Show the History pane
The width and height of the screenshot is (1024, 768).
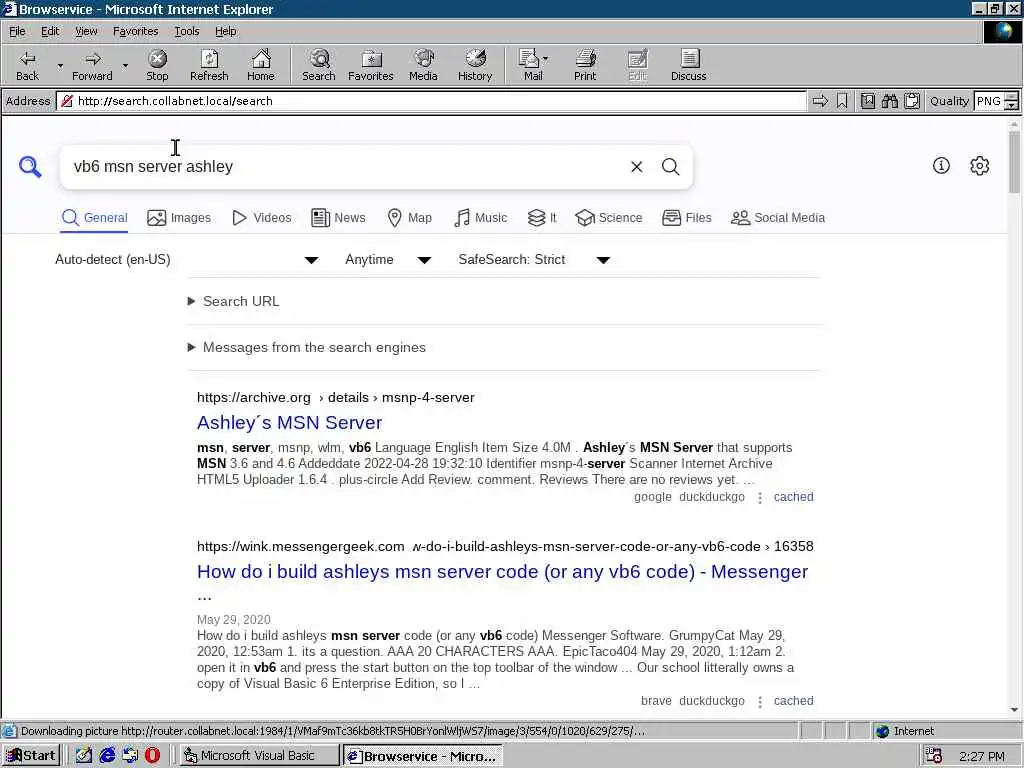pos(475,65)
